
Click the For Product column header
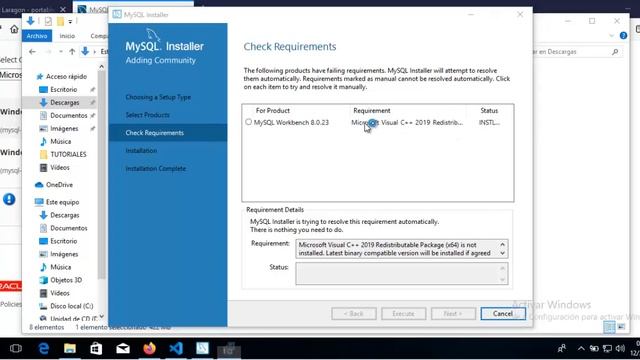coord(273,111)
